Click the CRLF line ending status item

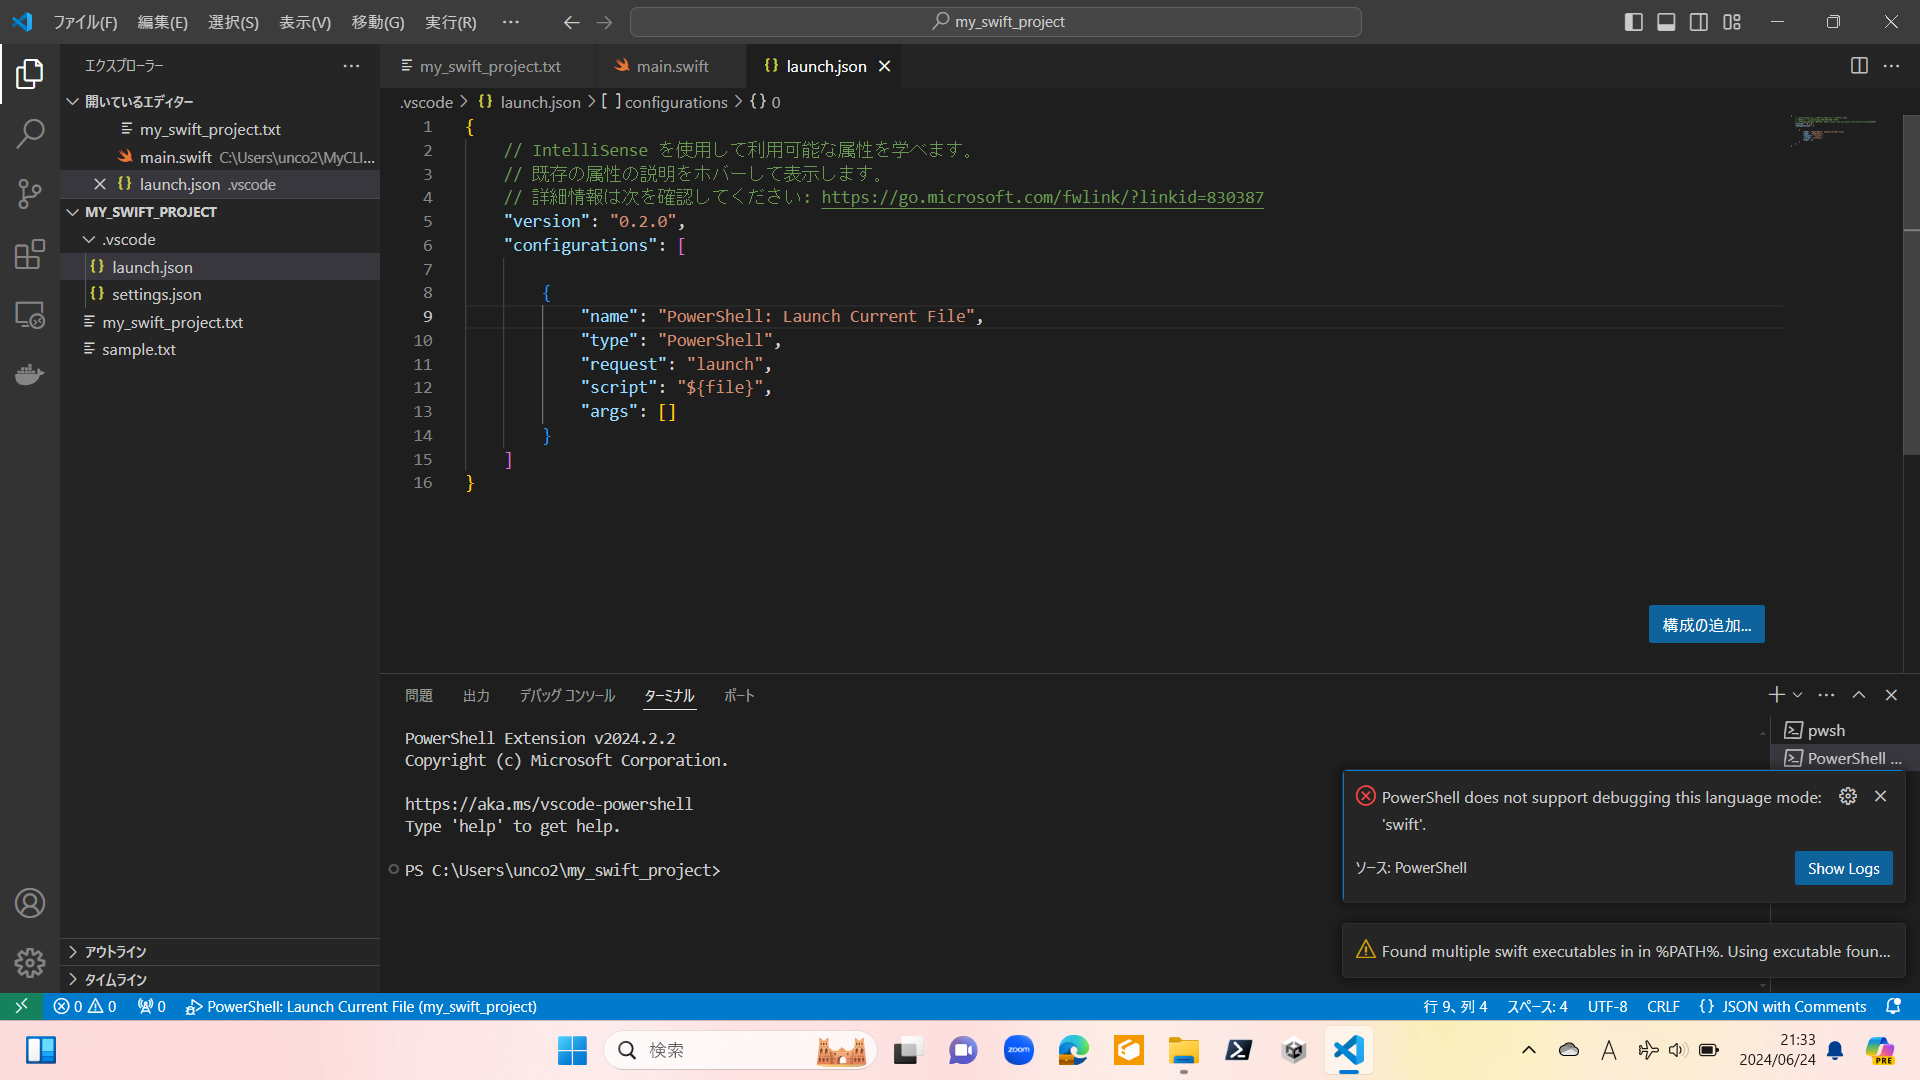pos(1663,1006)
